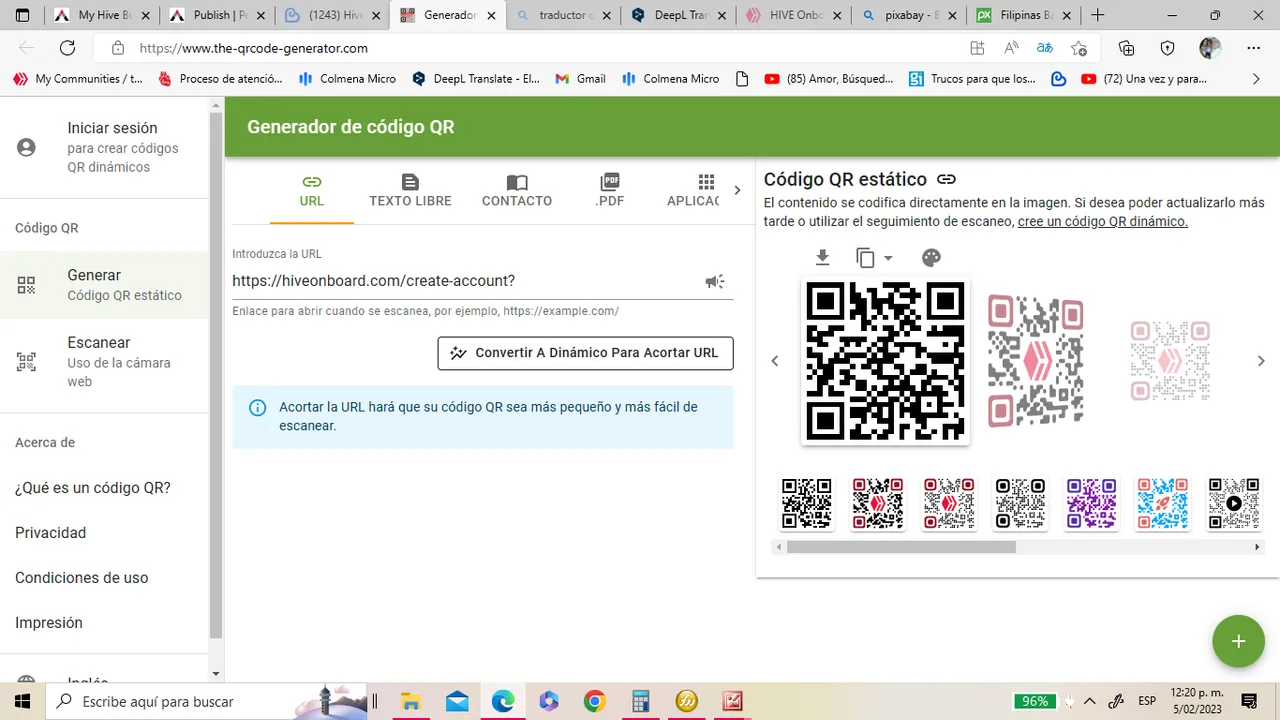Open the Windows Start menu
Viewport: 1280px width, 720px height.
[22, 701]
